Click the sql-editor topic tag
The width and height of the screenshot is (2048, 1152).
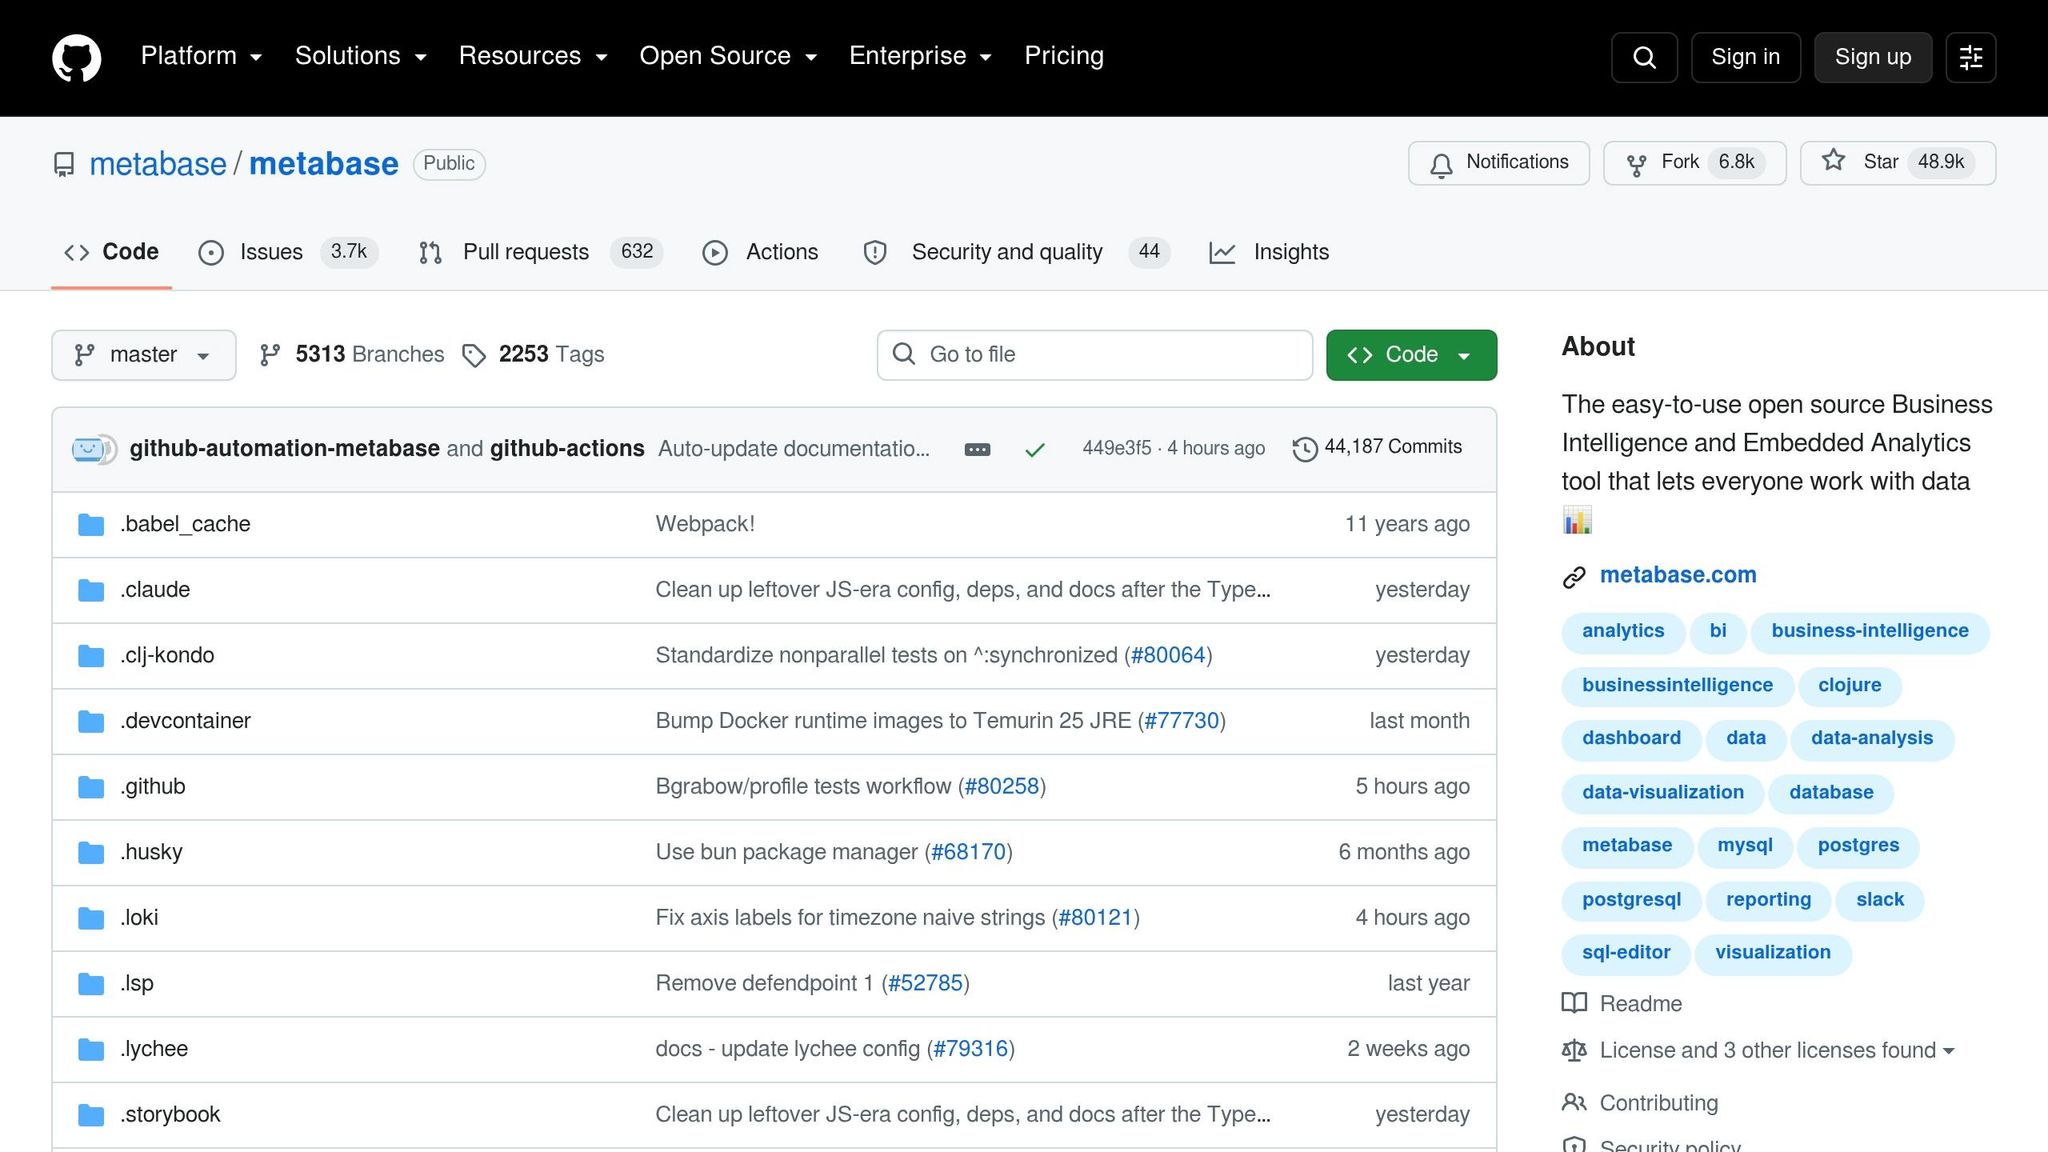tap(1626, 953)
